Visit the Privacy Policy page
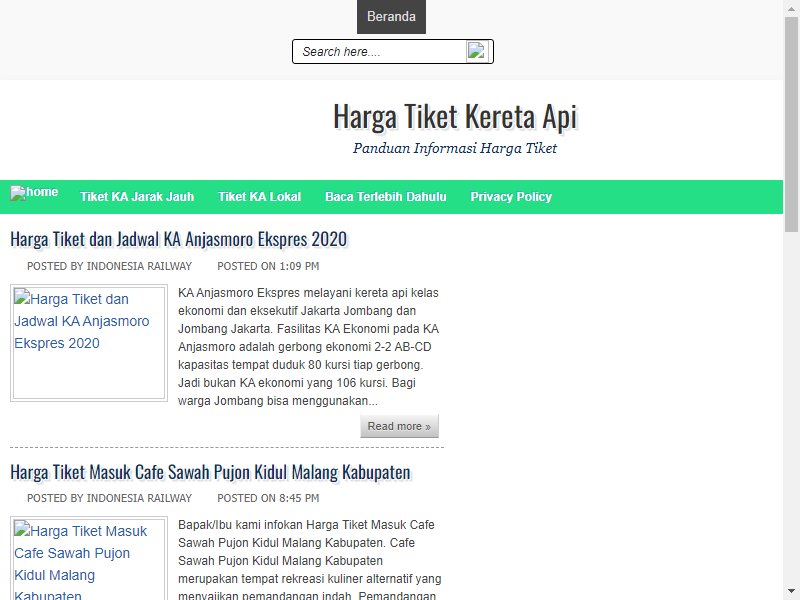 [x=511, y=197]
